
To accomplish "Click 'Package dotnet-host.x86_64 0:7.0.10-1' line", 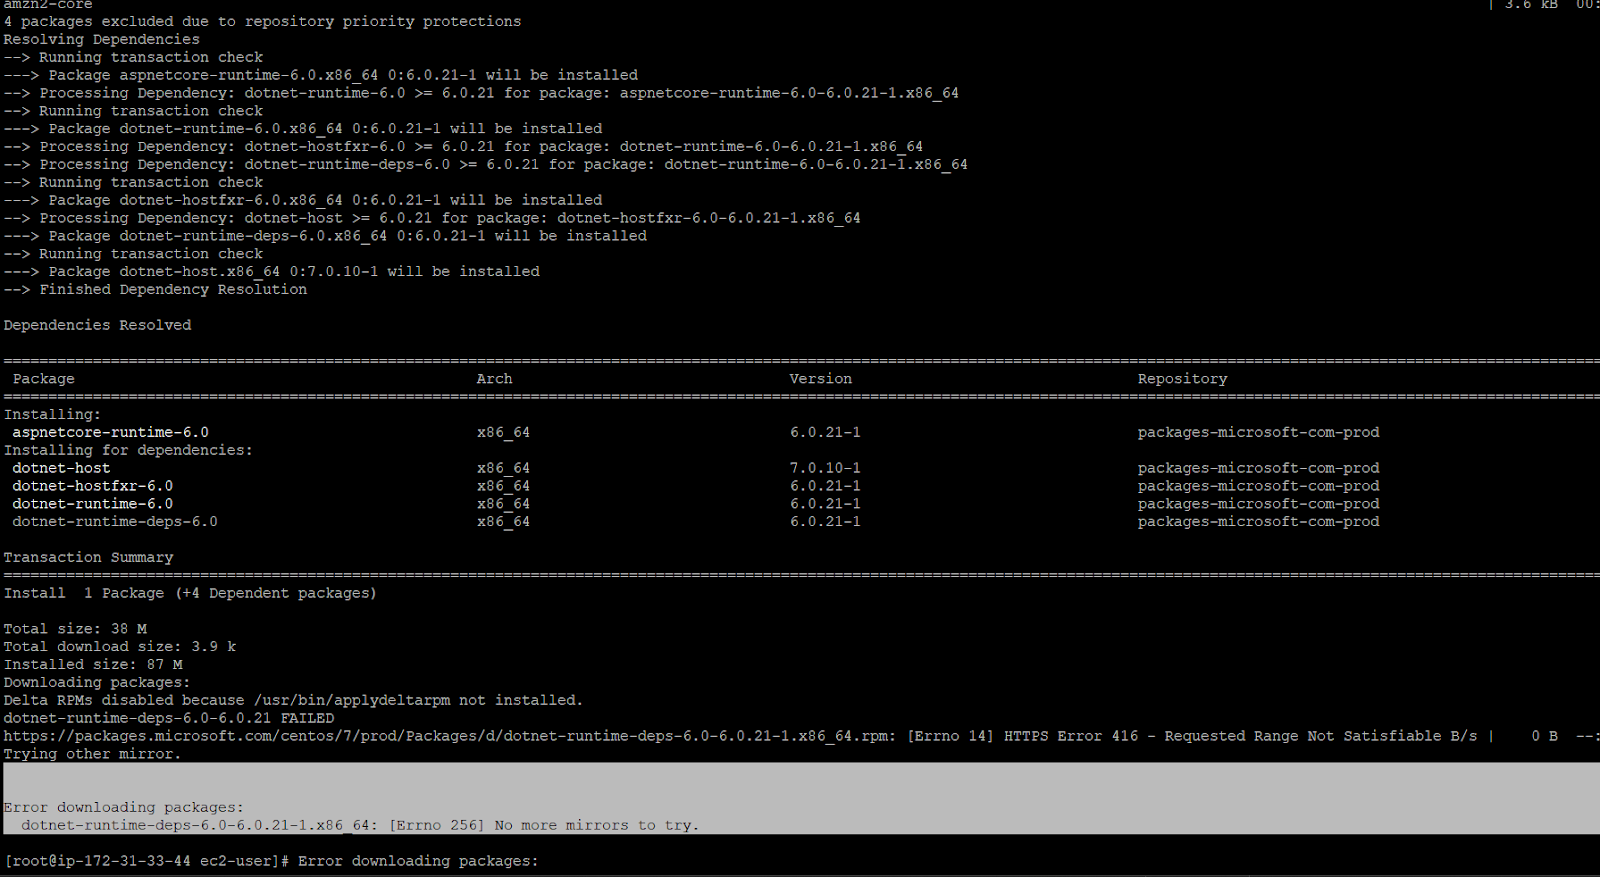I will (x=270, y=272).
